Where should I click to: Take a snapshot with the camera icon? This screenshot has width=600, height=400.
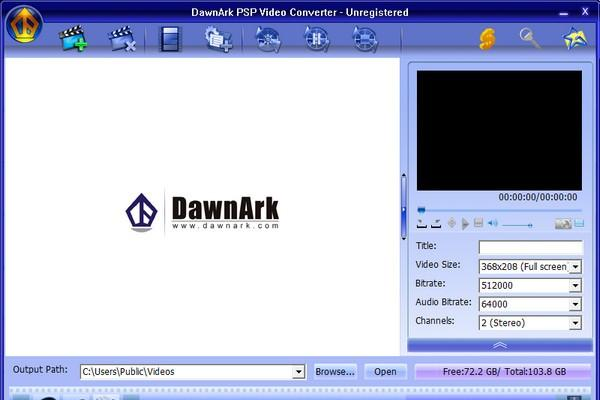(x=563, y=224)
